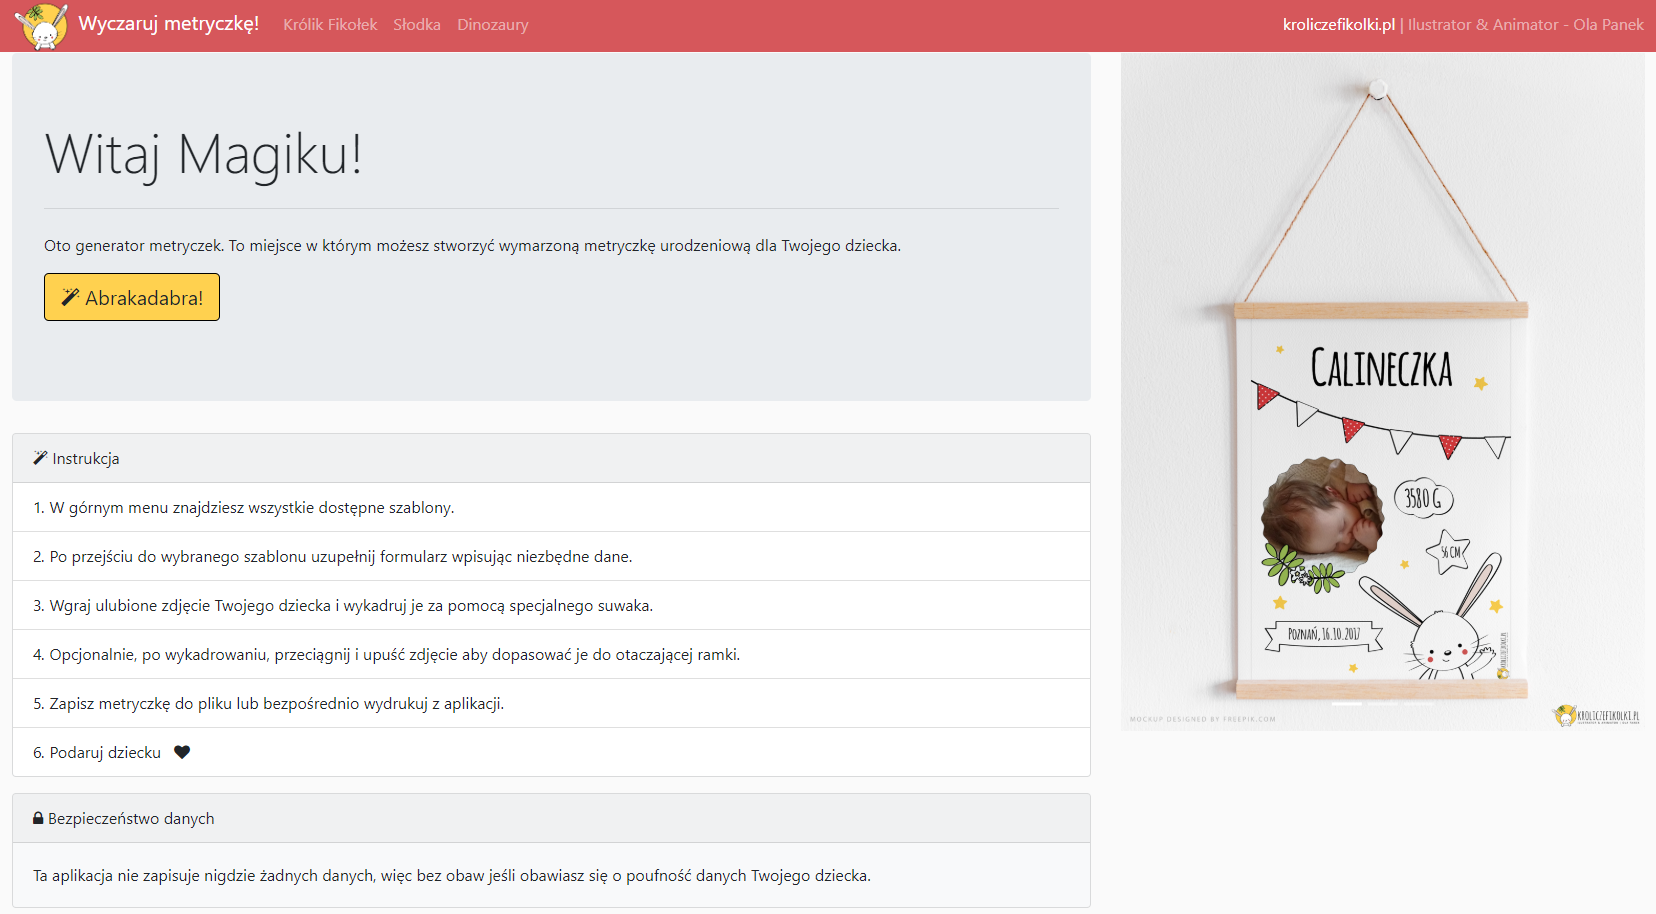1656x914 pixels.
Task: Click the black heart icon
Action: 182,753
